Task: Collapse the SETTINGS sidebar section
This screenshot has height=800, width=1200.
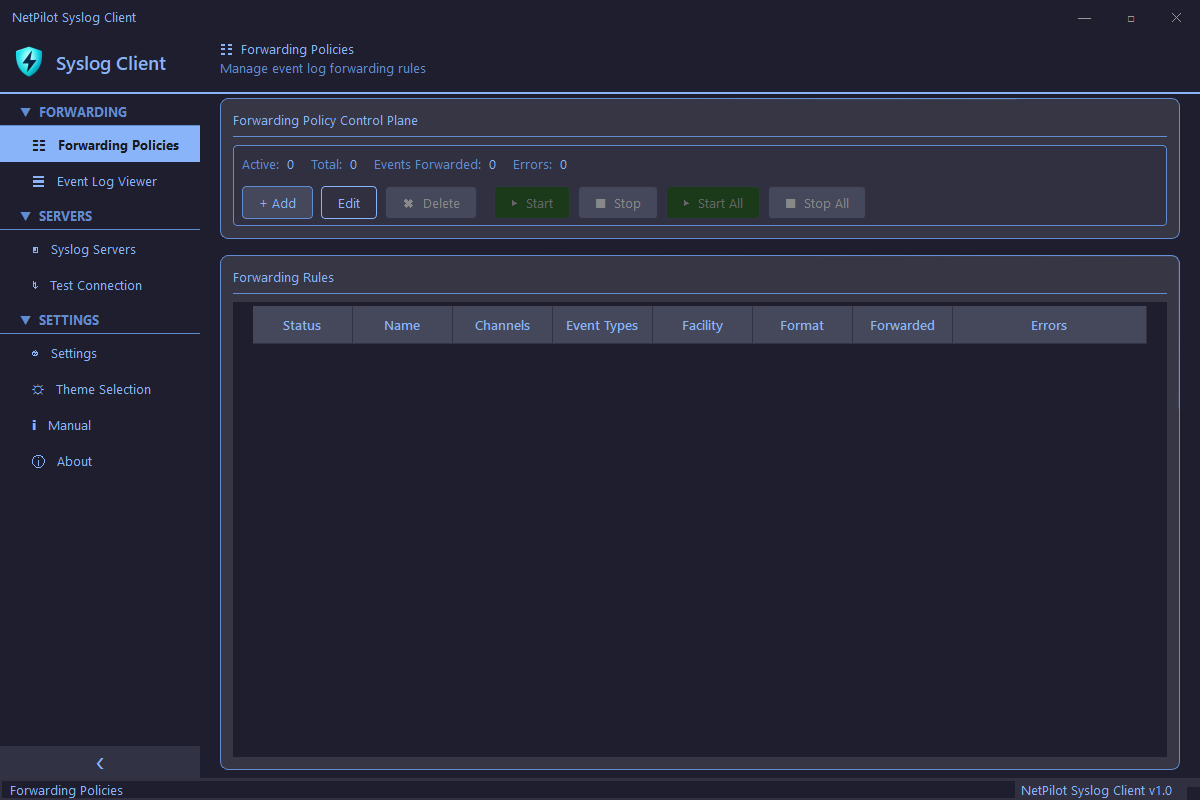Action: pyautogui.click(x=26, y=320)
